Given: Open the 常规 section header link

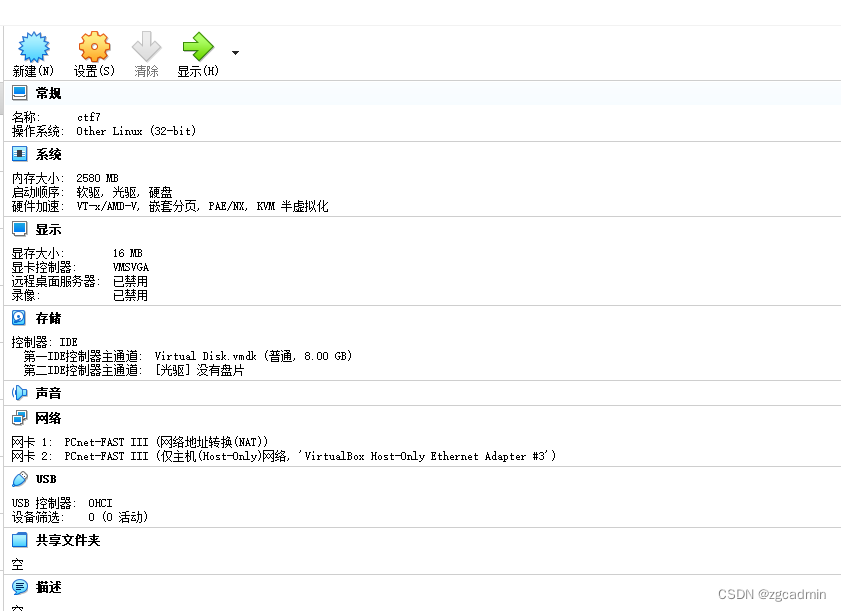Looking at the screenshot, I should [48, 93].
